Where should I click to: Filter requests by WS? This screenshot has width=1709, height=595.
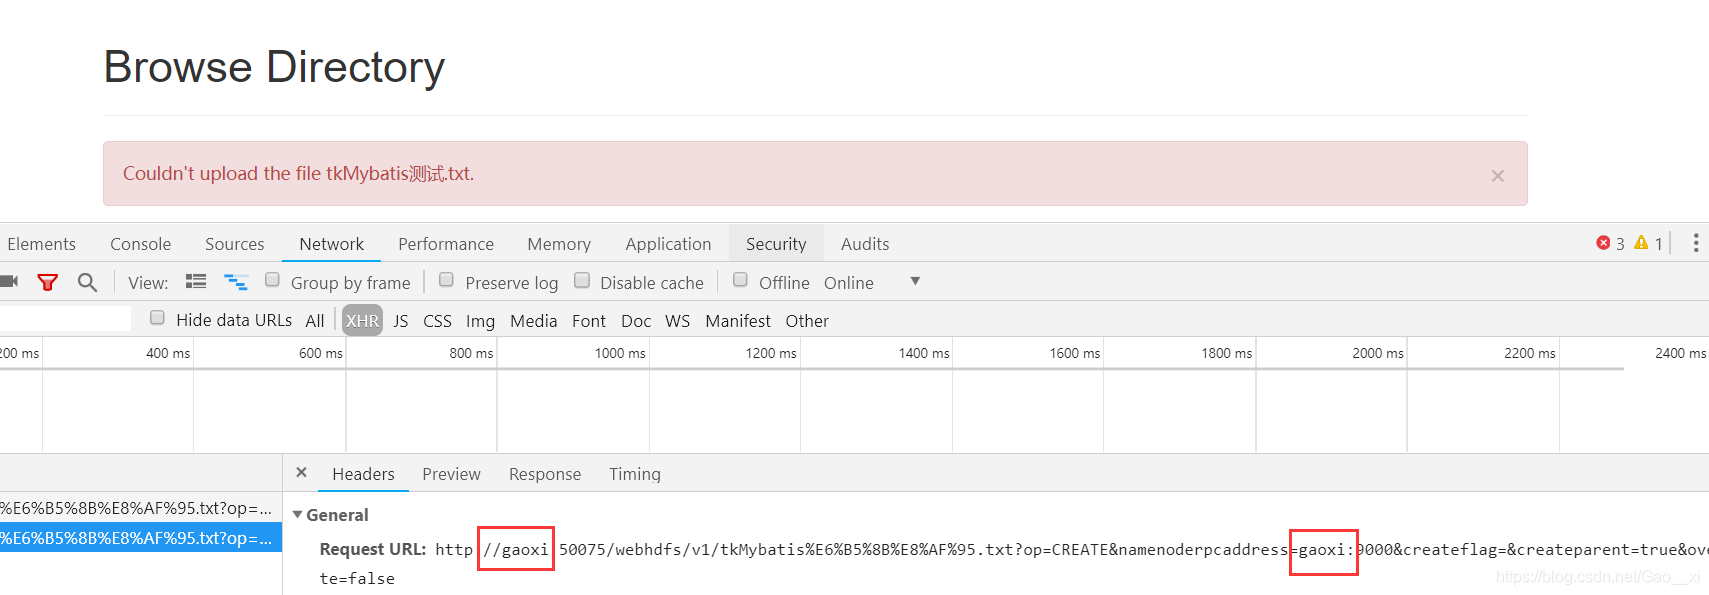(x=677, y=321)
